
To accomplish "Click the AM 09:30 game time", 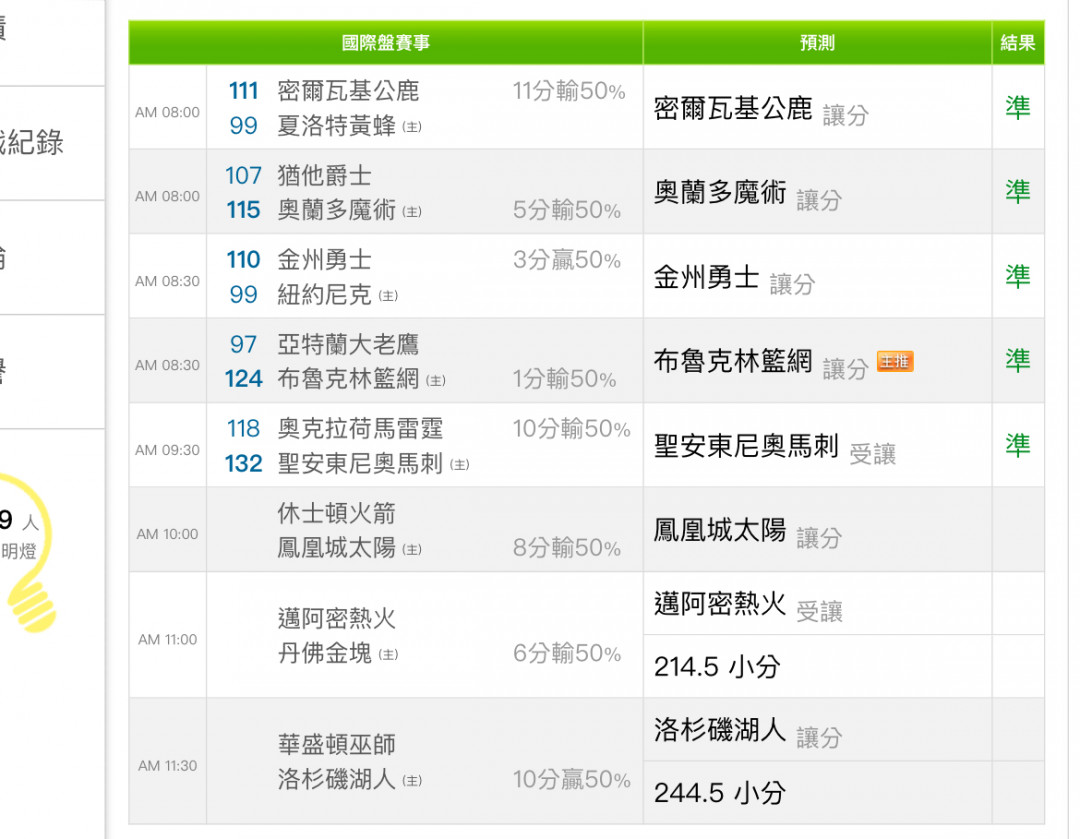I will (167, 450).
